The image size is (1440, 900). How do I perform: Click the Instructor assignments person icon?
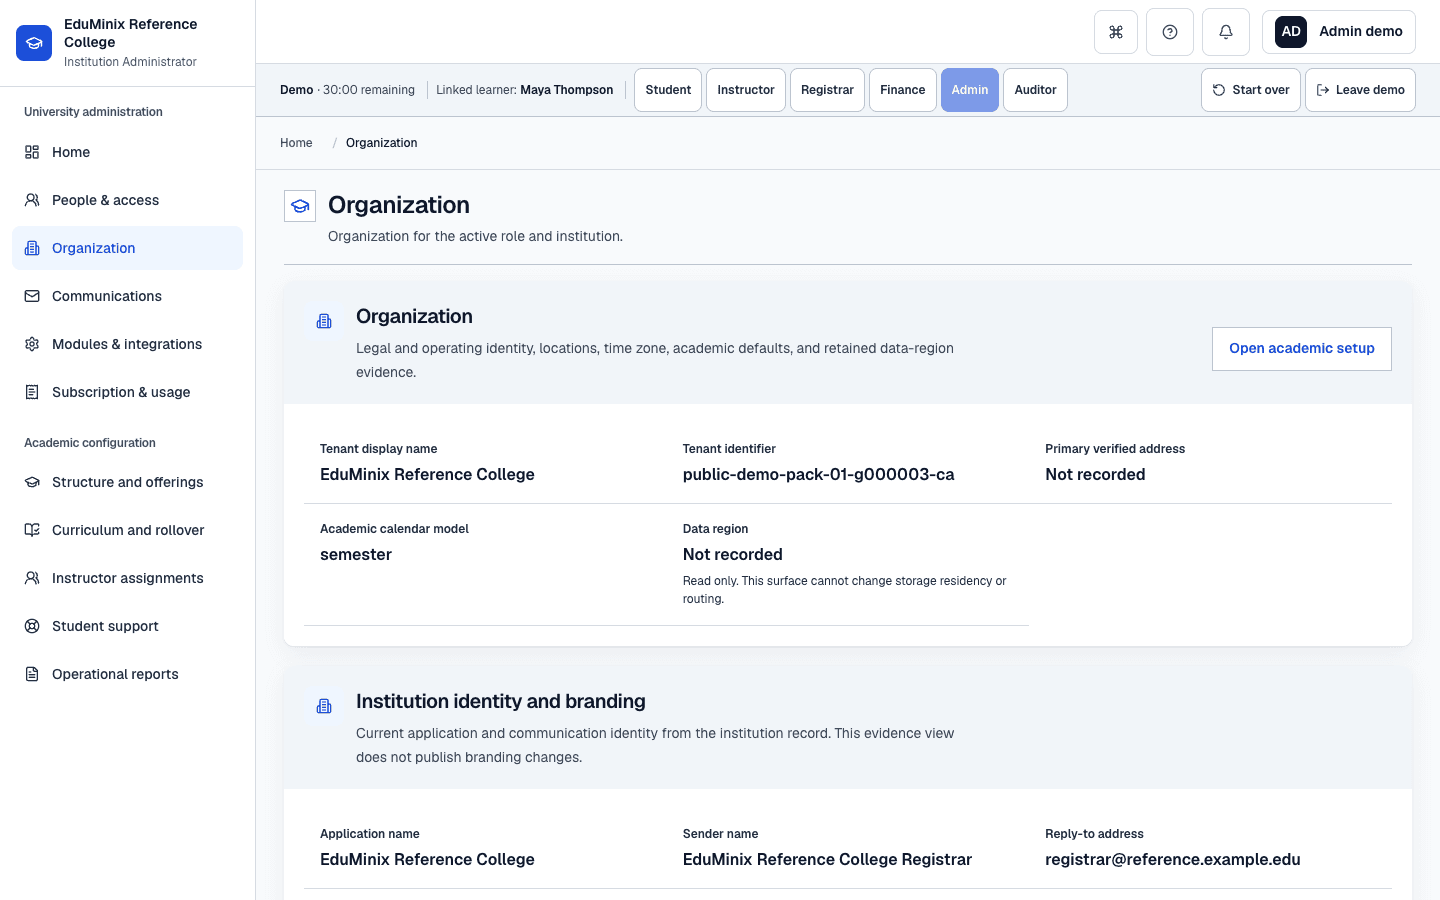(32, 578)
